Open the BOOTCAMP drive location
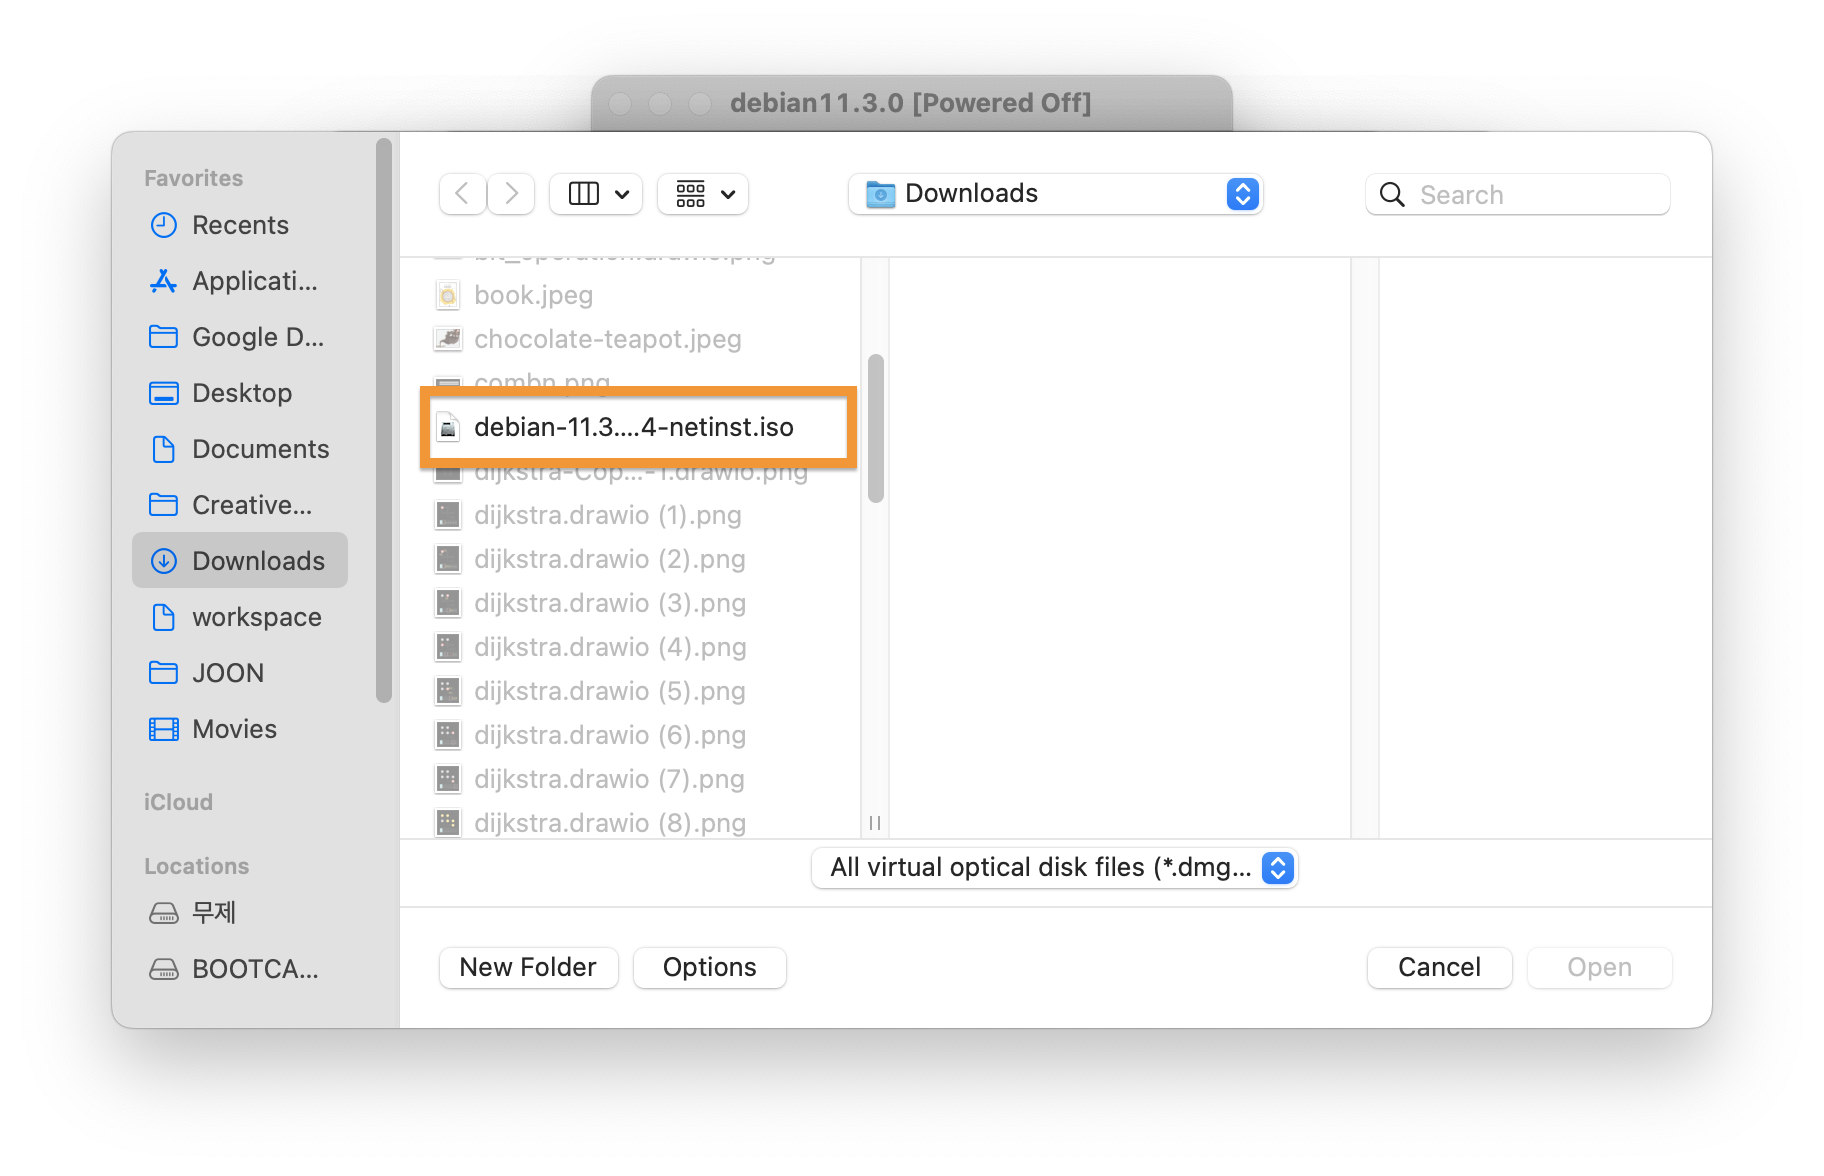The image size is (1824, 1176). coord(254,969)
